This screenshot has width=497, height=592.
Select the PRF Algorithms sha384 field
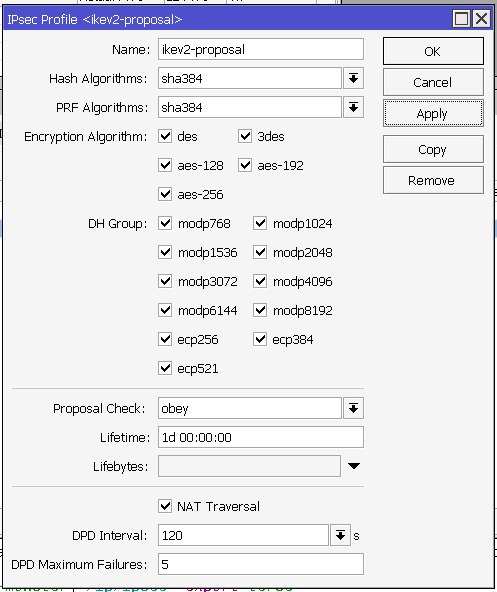click(250, 107)
